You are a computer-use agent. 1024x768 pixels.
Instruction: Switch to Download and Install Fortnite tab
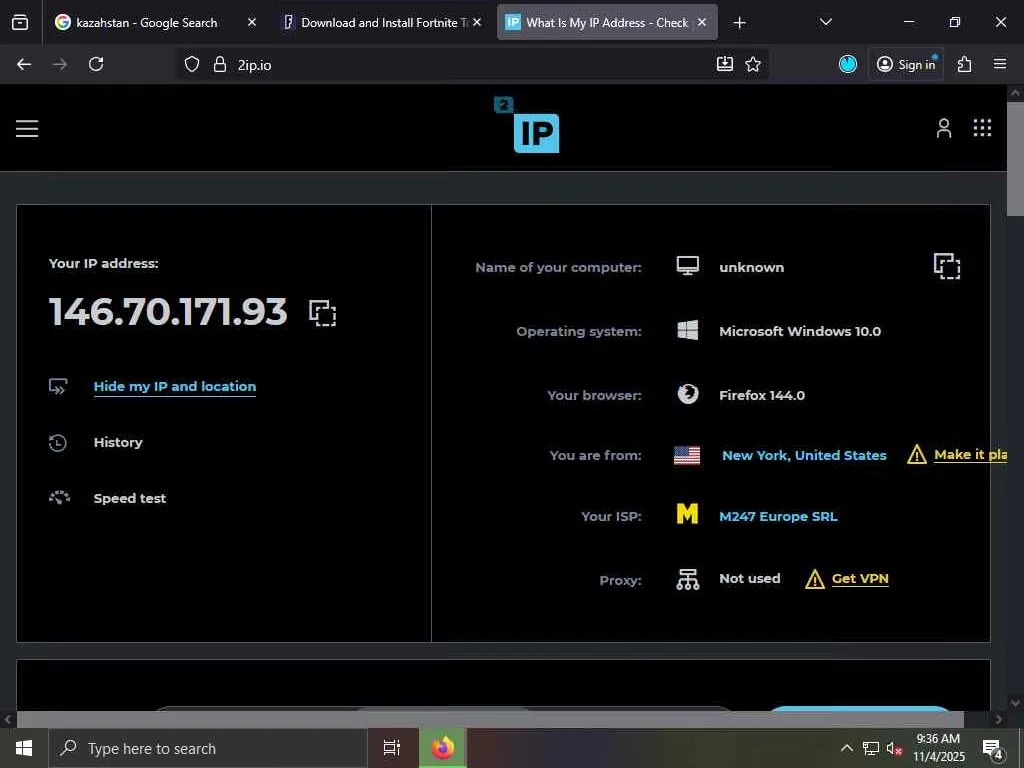385,23
